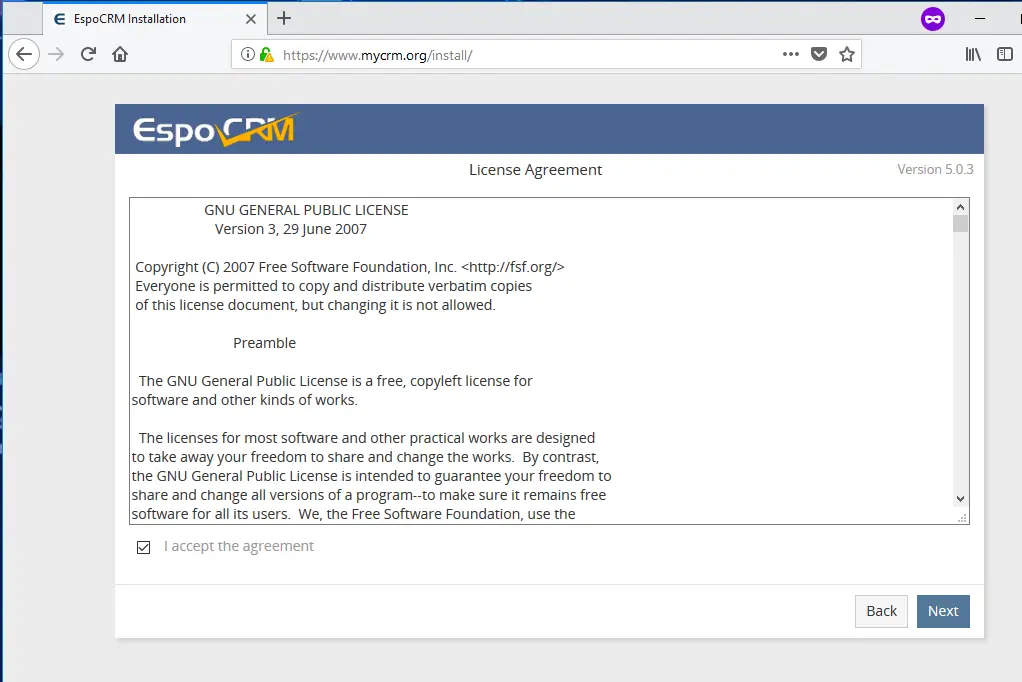1022x682 pixels.
Task: Select the EspoCRM Installation tab
Action: click(x=155, y=19)
